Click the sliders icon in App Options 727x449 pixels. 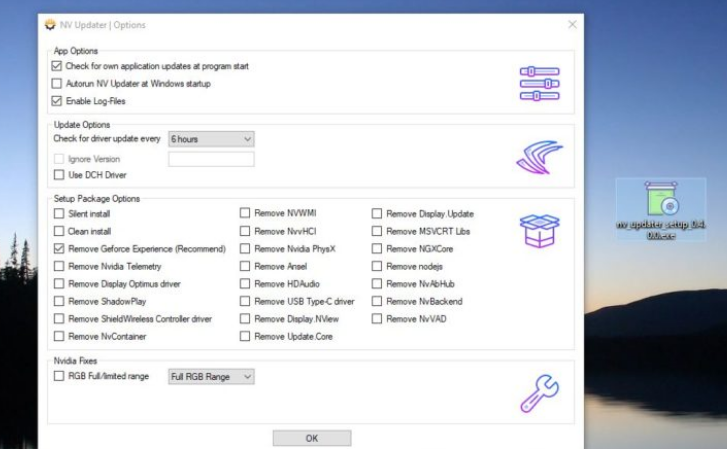click(x=539, y=83)
